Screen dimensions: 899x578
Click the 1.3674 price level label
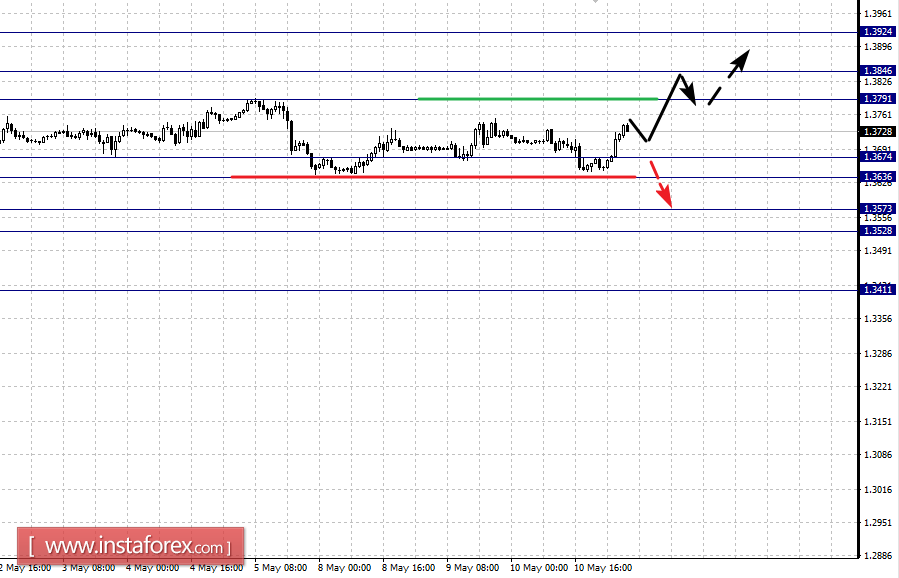pos(877,157)
